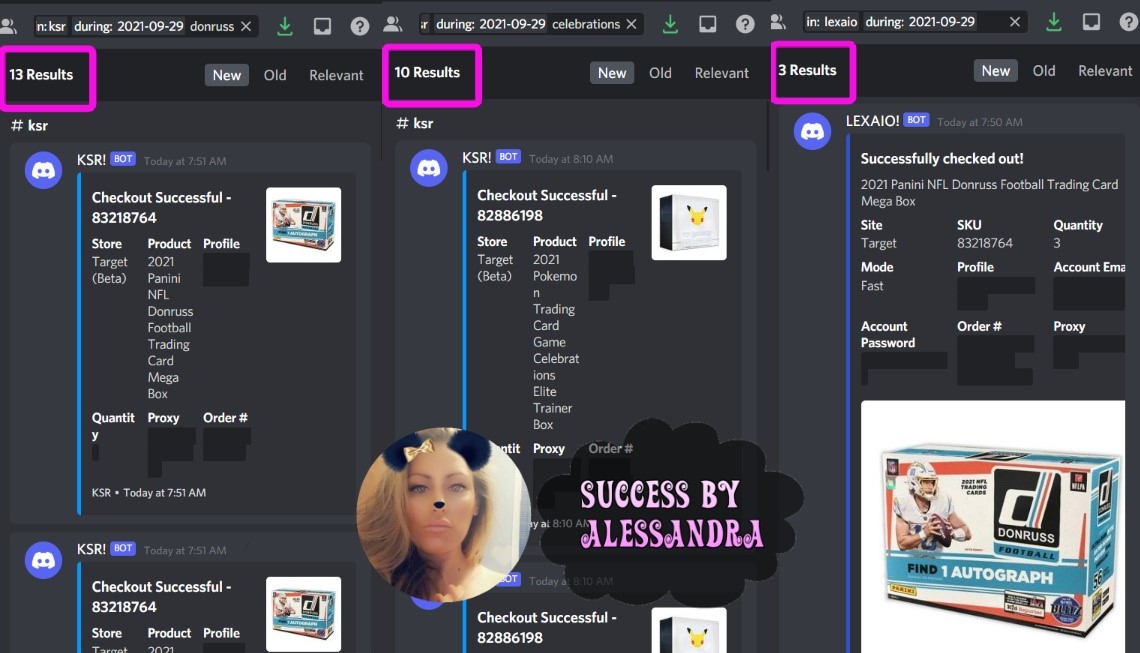Click LEXAIO! username
This screenshot has height=653, width=1140.
click(872, 121)
